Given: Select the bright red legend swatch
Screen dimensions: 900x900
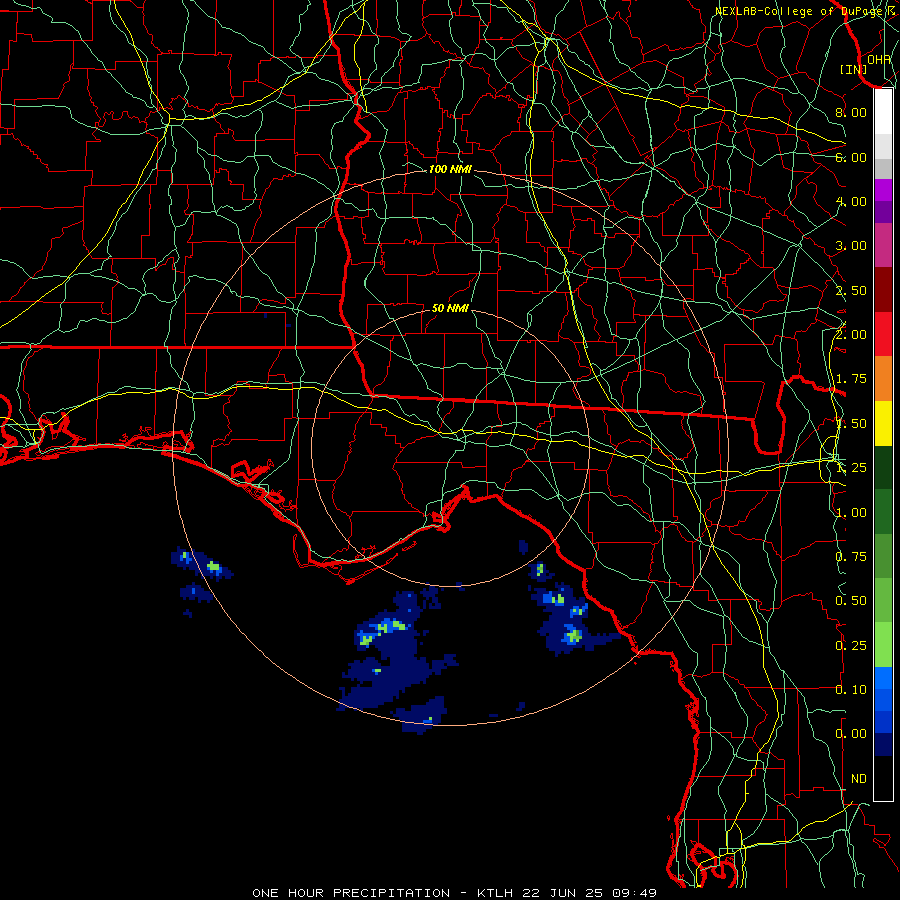Looking at the screenshot, I should (883, 335).
